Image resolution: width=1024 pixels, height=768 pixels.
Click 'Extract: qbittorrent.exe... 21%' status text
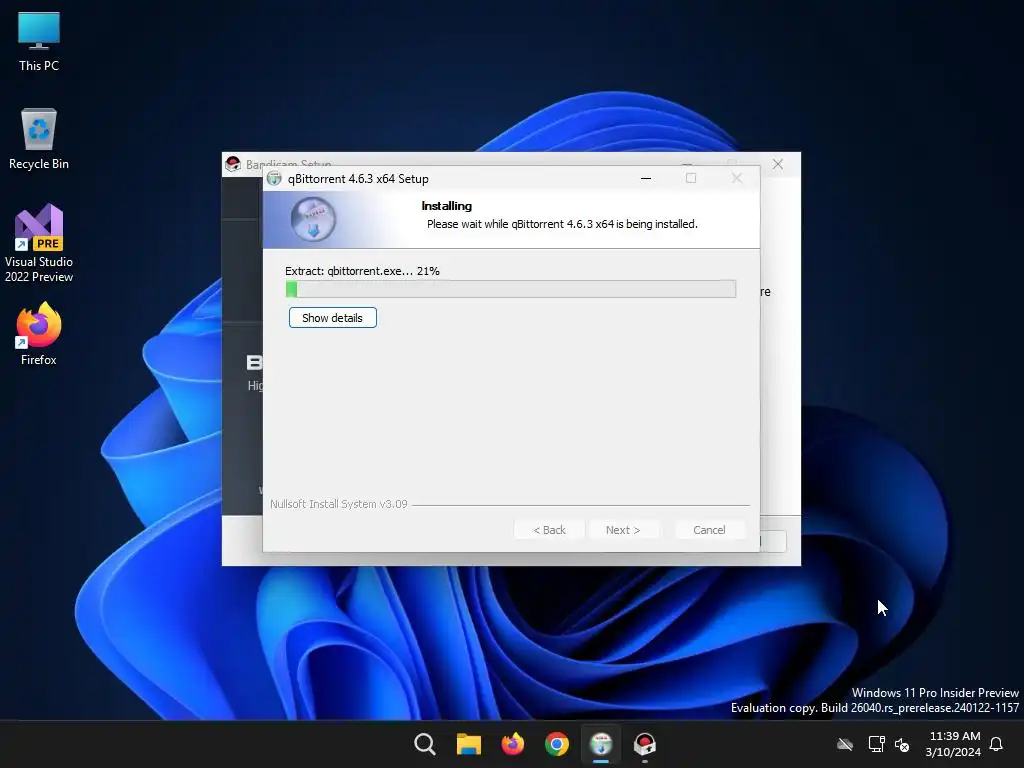tap(362, 271)
